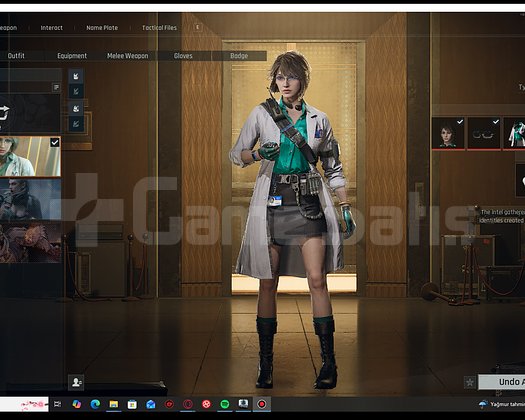525x420 pixels.
Task: Select the lab coat operator skin thumbnail
Action: pos(30,156)
